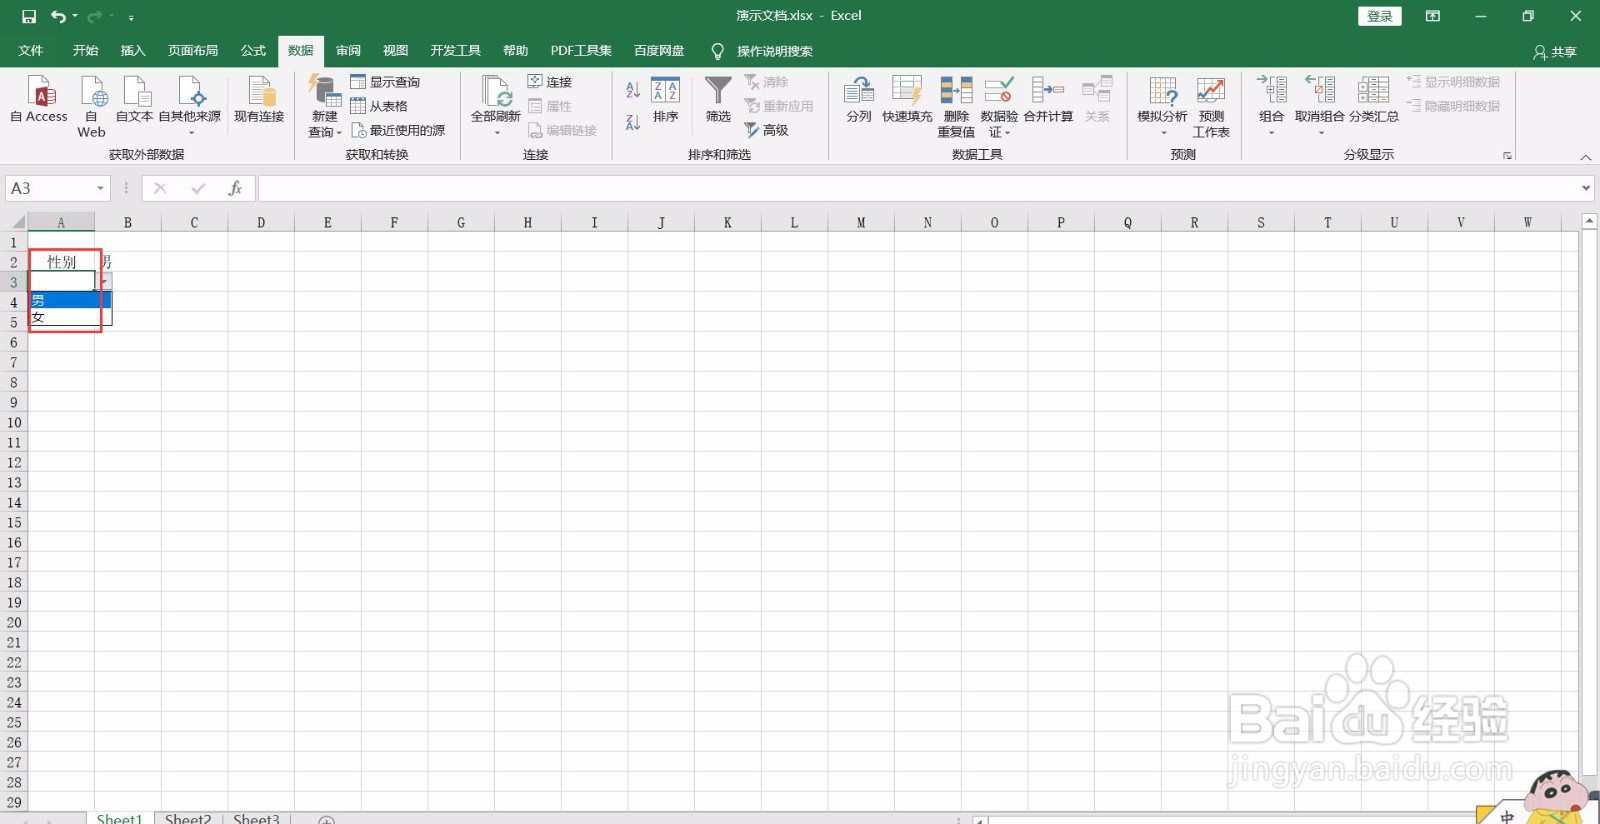Click the Select All corner triangle
The image size is (1600, 824).
click(18, 222)
